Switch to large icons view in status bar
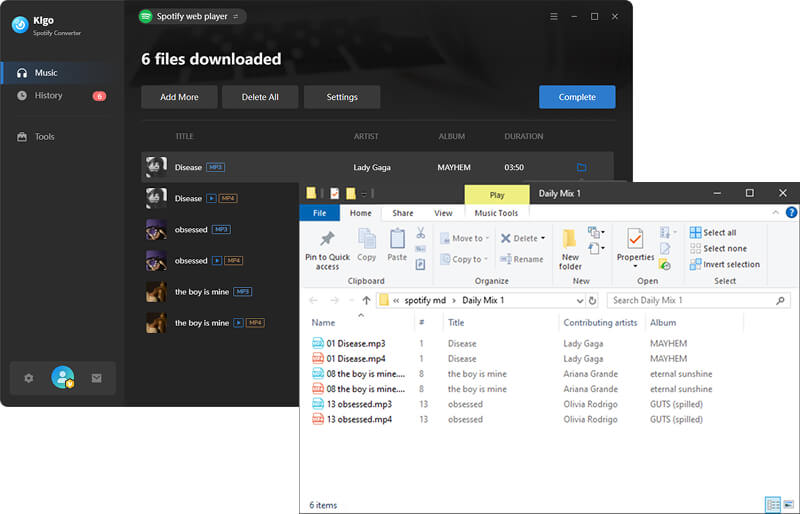The height and width of the screenshot is (514, 800). pos(788,505)
